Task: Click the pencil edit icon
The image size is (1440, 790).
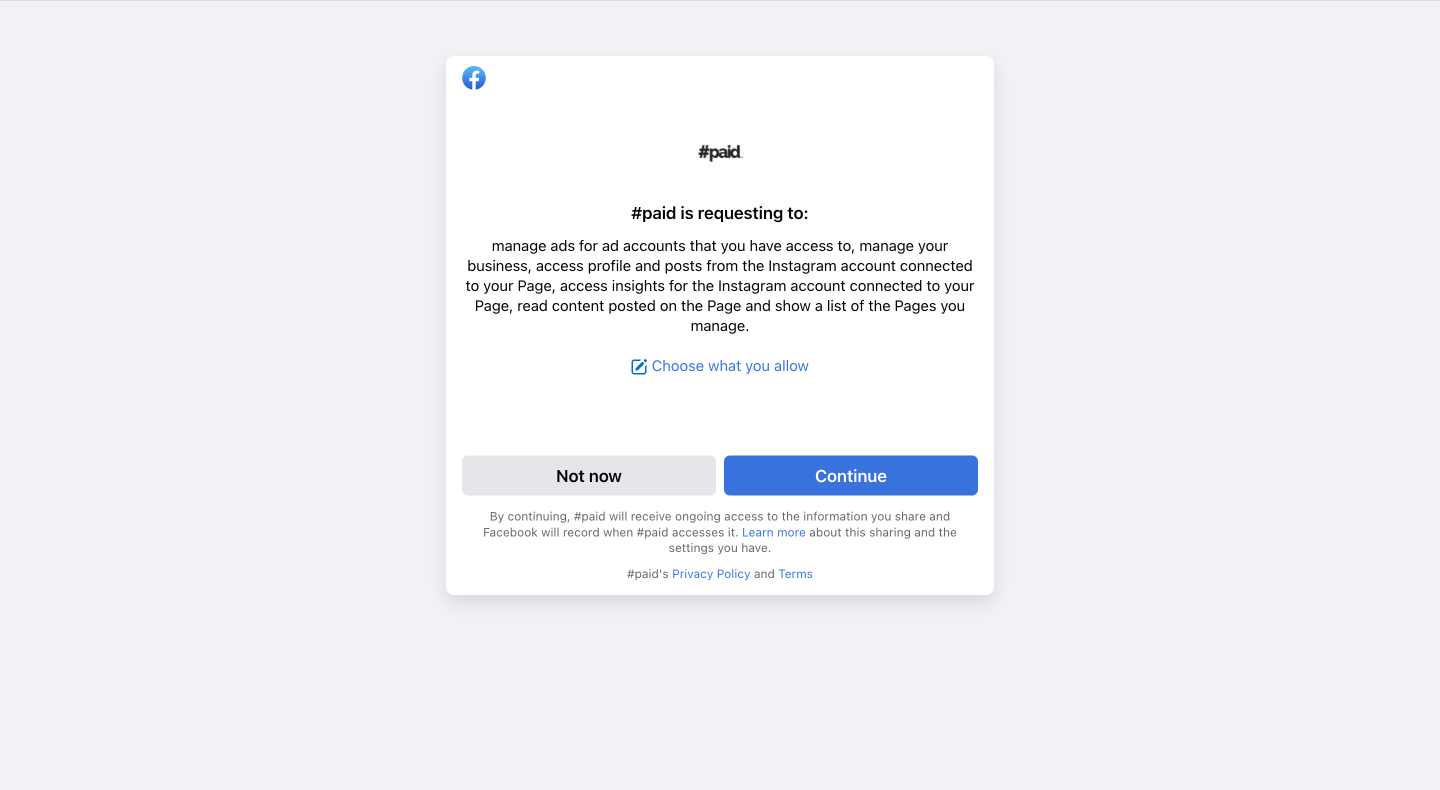Action: [639, 367]
